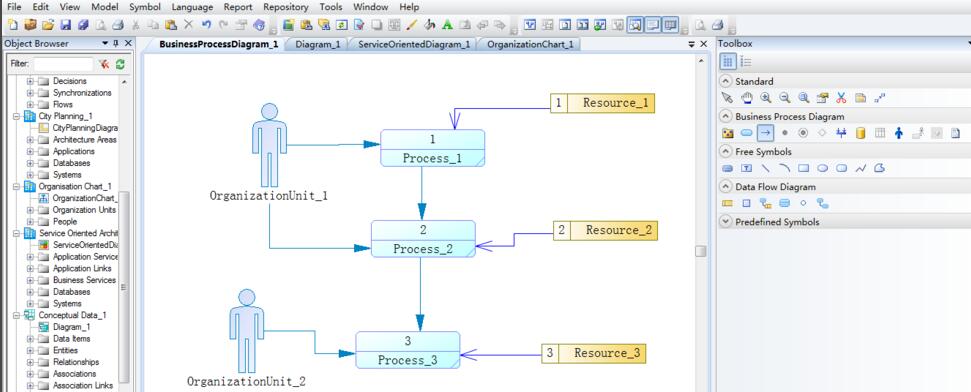
Task: Clear the Object Browser filter
Action: click(105, 64)
